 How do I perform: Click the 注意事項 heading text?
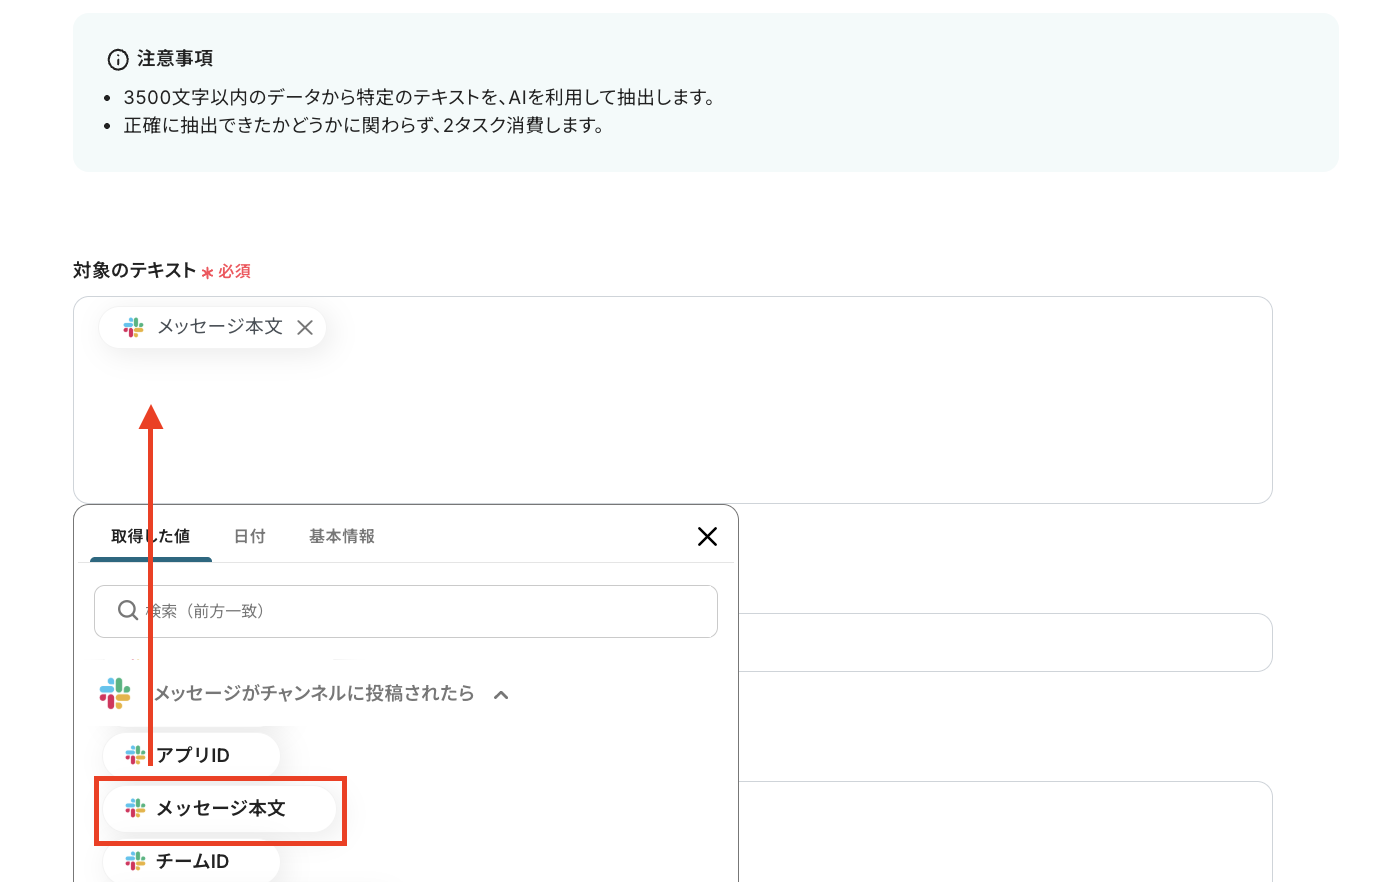click(x=175, y=59)
